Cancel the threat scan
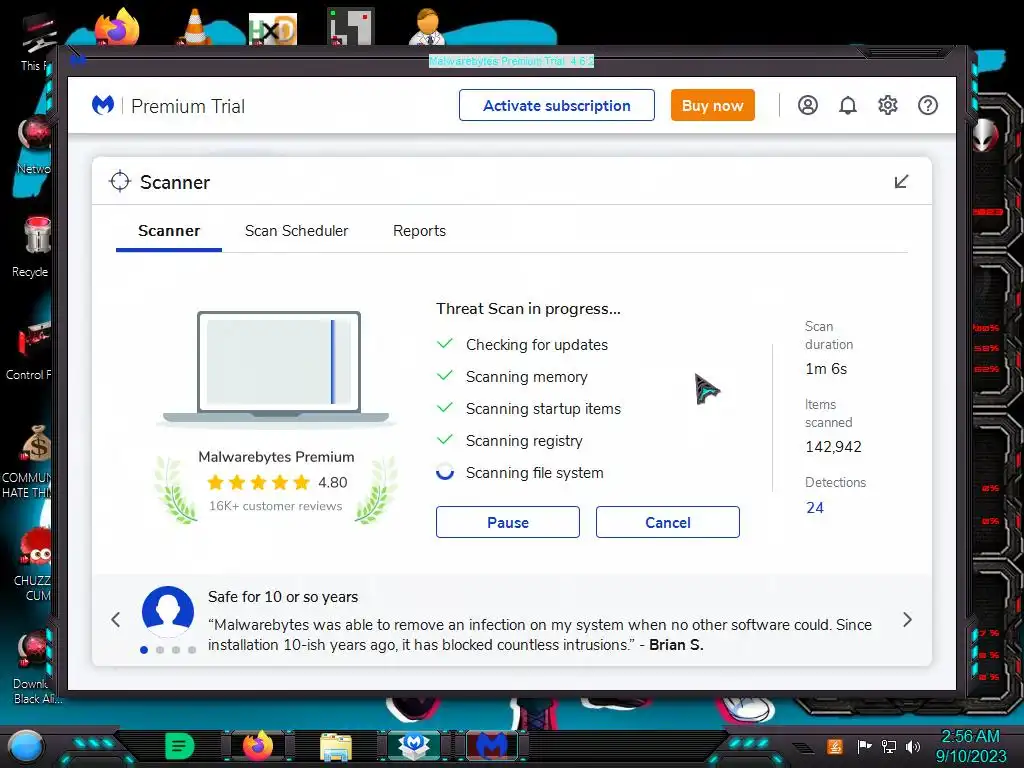Viewport: 1024px width, 768px height. click(x=667, y=522)
